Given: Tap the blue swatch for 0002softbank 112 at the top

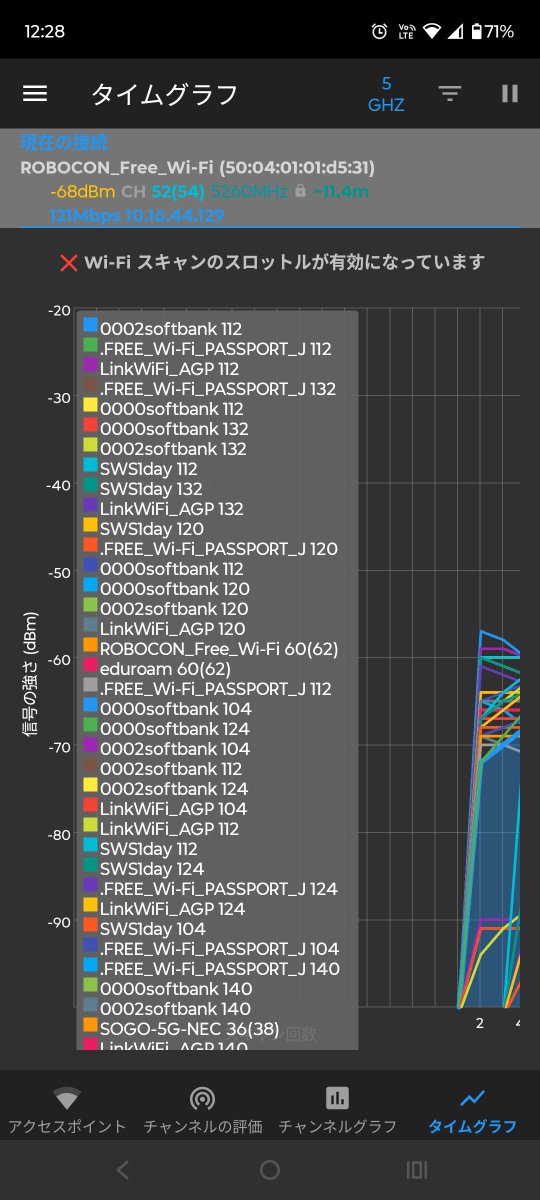Looking at the screenshot, I should [90, 326].
